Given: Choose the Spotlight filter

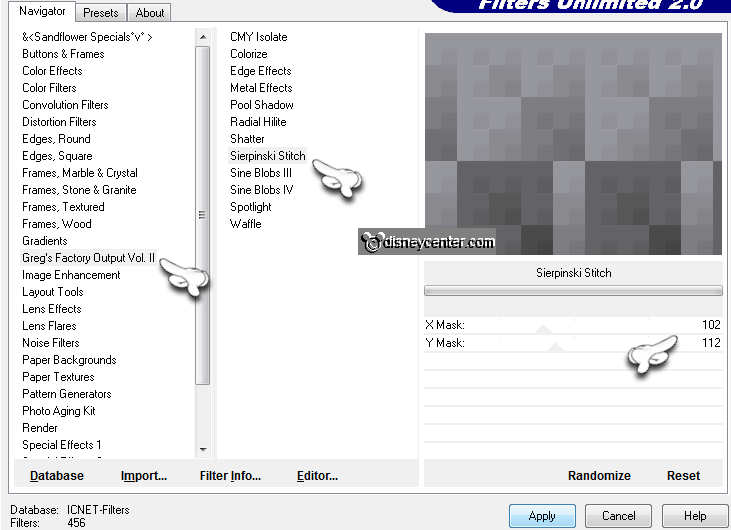Looking at the screenshot, I should click(x=251, y=207).
